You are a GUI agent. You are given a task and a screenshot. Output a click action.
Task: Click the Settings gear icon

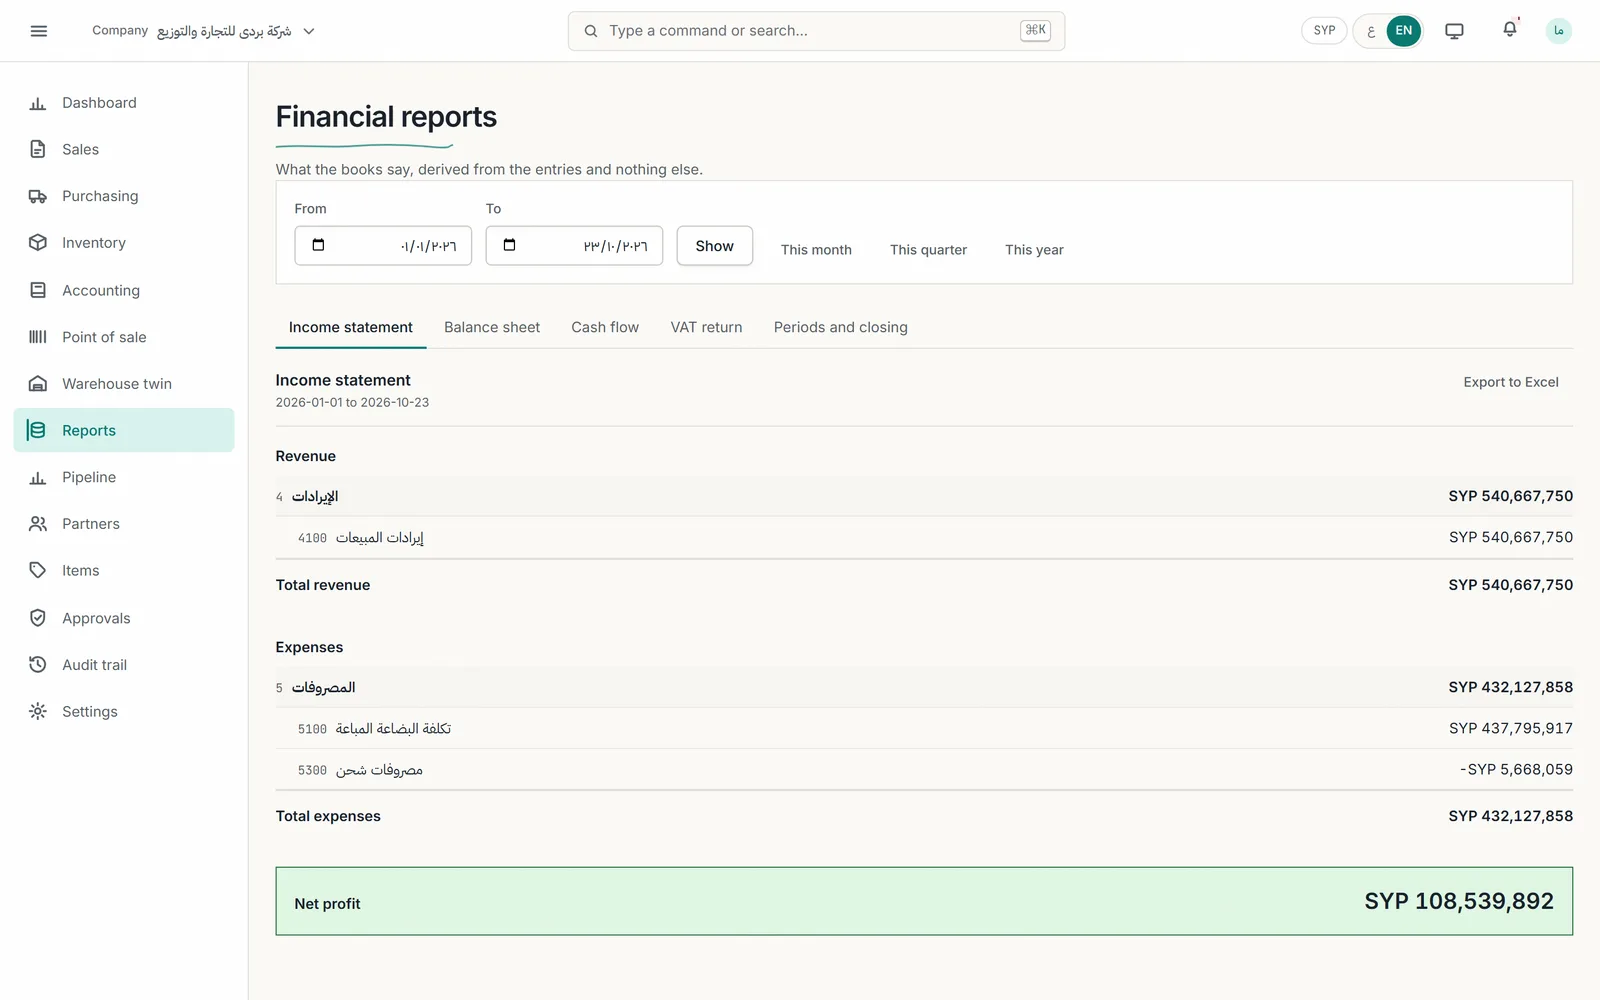[x=38, y=711]
